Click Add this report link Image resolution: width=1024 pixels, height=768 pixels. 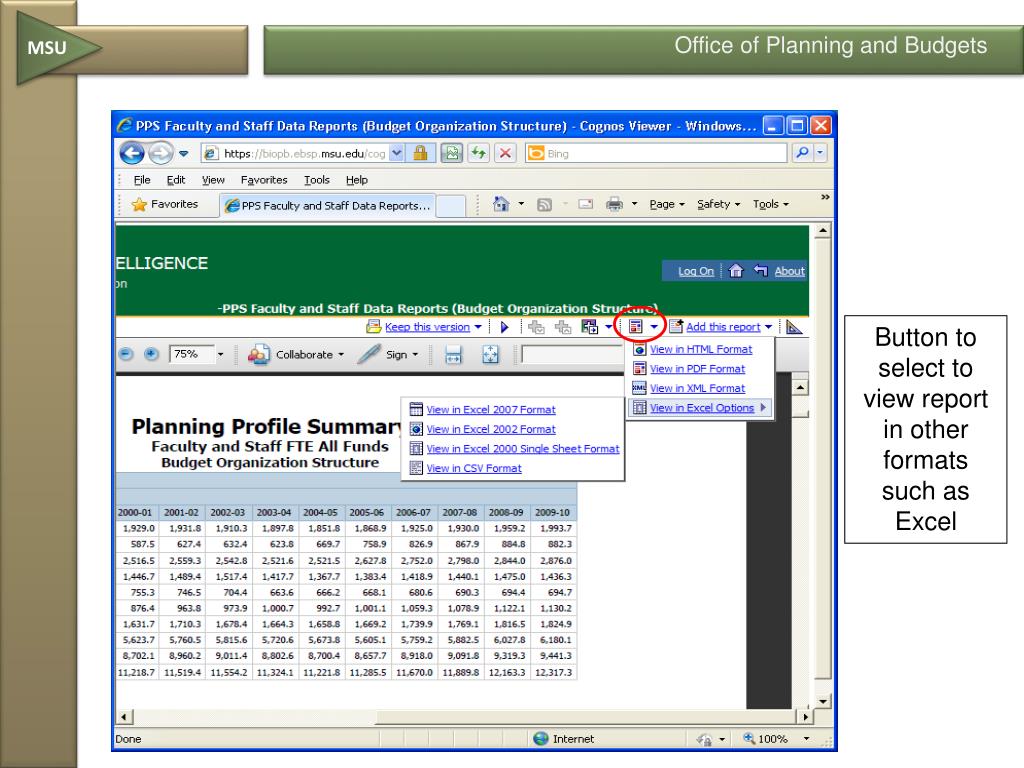[723, 327]
